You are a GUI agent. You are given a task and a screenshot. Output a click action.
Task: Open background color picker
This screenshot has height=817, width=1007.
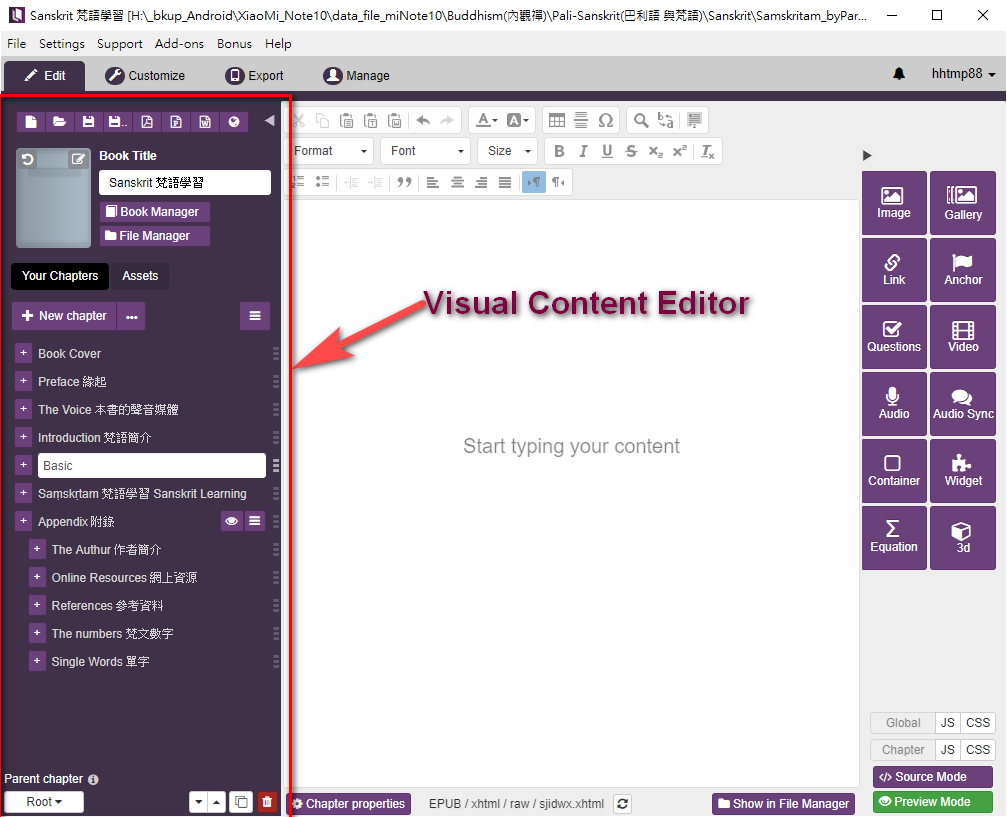pos(517,120)
